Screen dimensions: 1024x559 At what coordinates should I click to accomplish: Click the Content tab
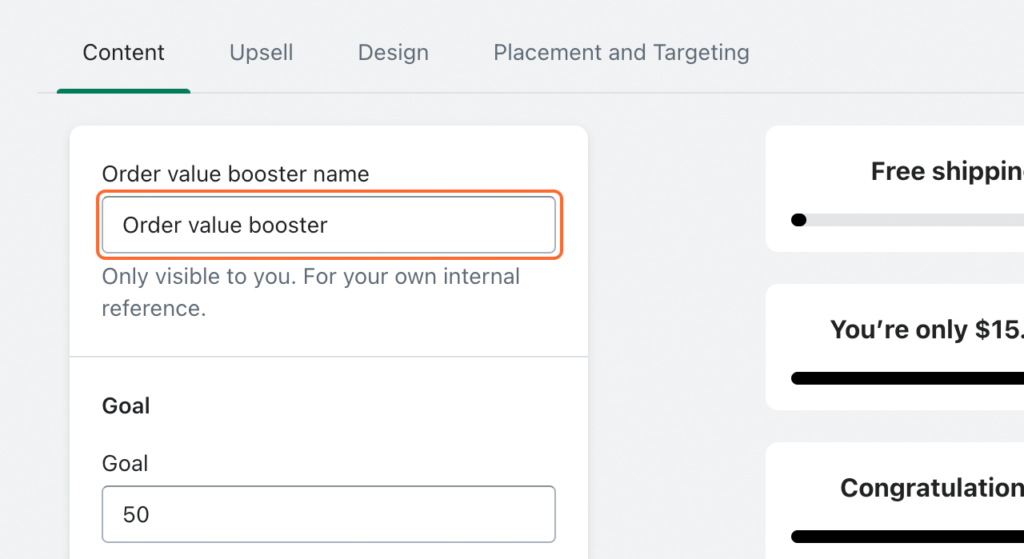(124, 52)
